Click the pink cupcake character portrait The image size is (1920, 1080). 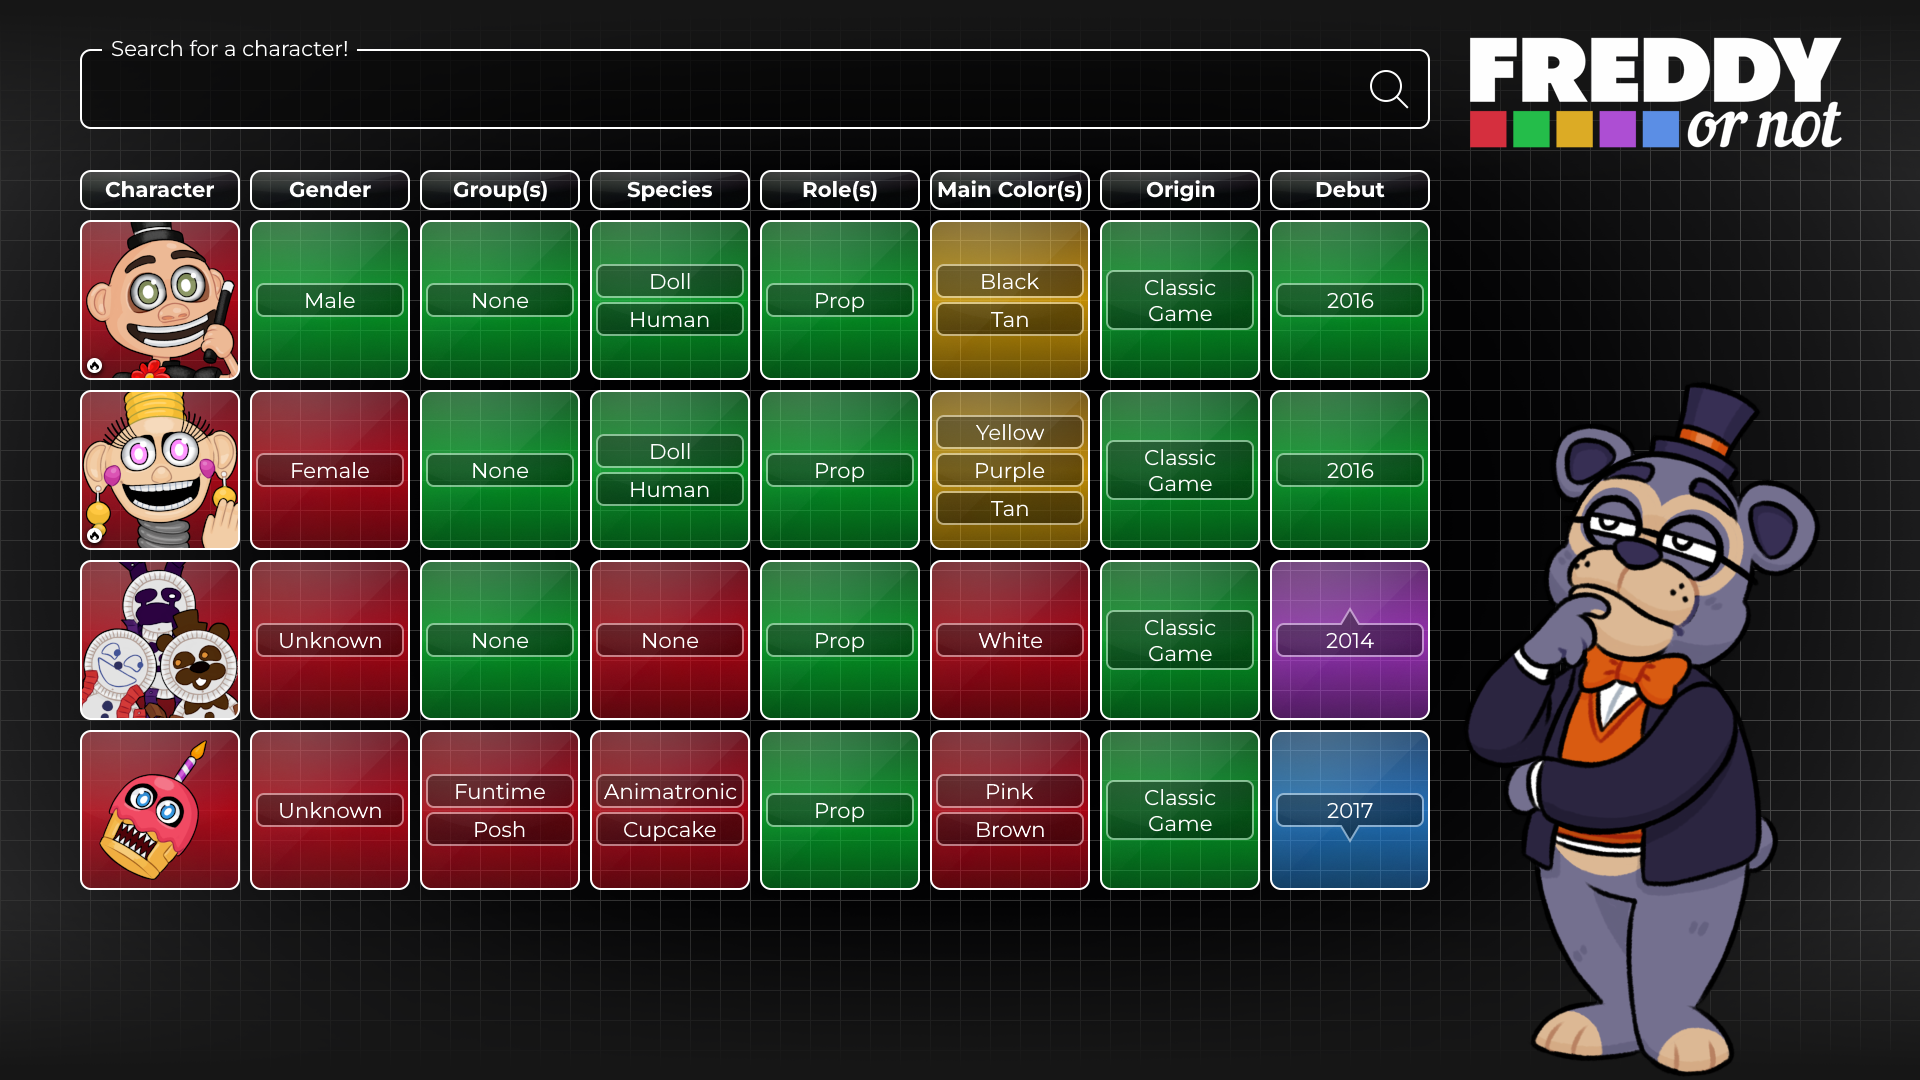[160, 810]
